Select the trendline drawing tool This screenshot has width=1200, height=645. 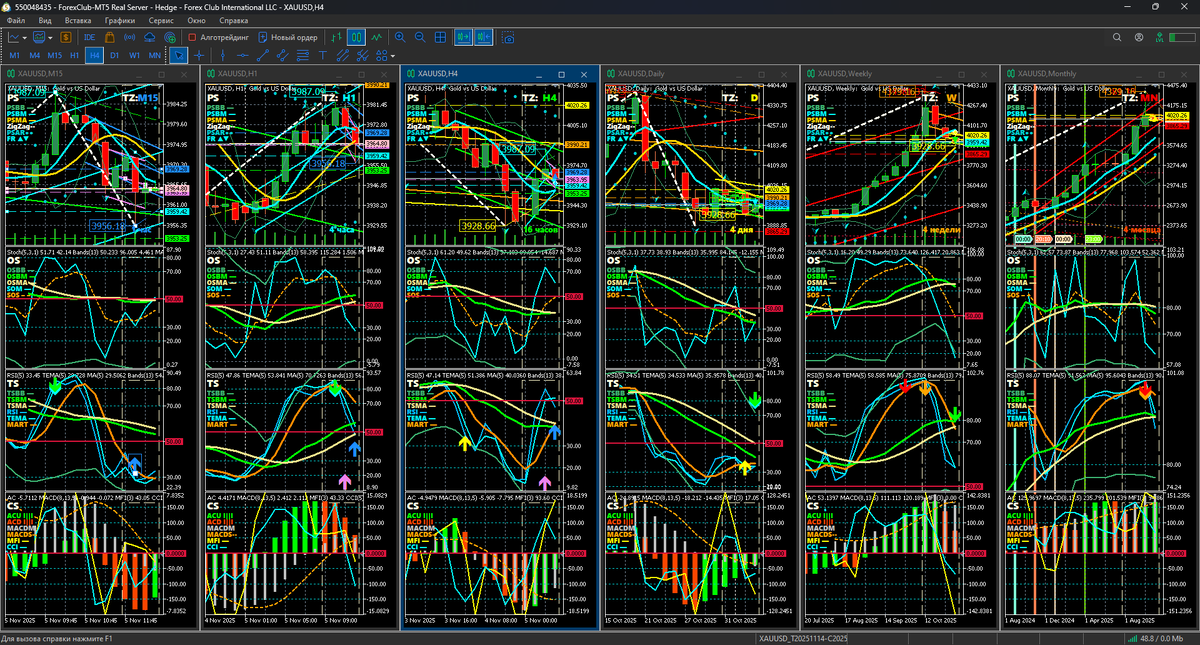(x=262, y=55)
